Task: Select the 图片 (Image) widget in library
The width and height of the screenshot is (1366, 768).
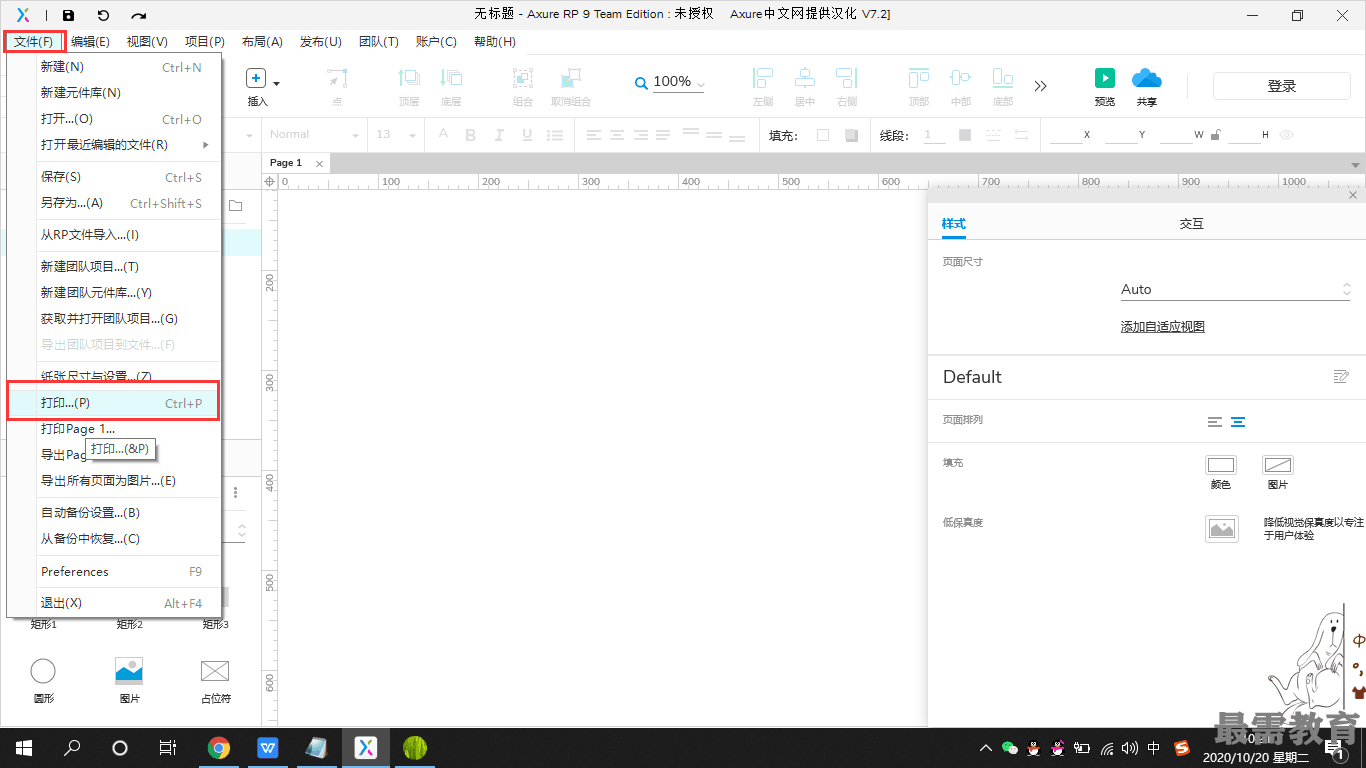Action: [129, 671]
